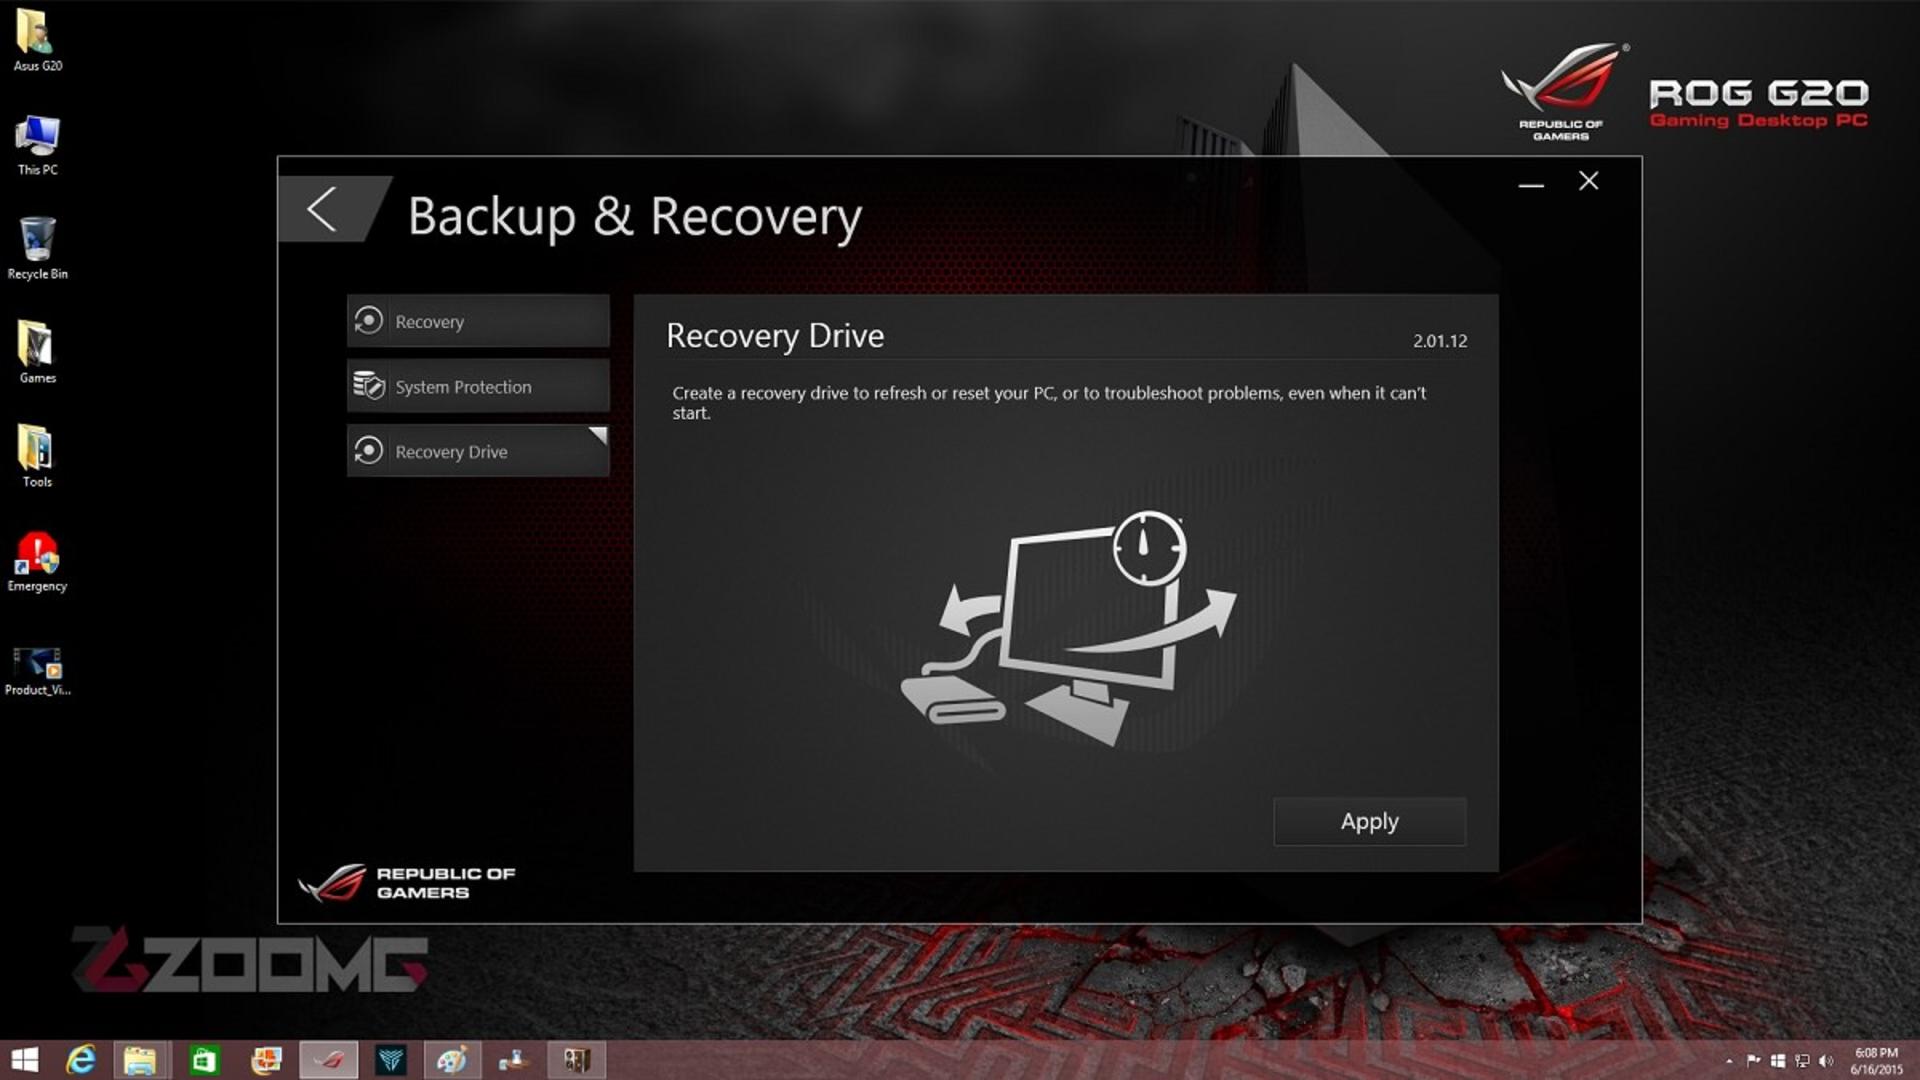
Task: Minimize the Backup & Recovery window
Action: (1531, 183)
